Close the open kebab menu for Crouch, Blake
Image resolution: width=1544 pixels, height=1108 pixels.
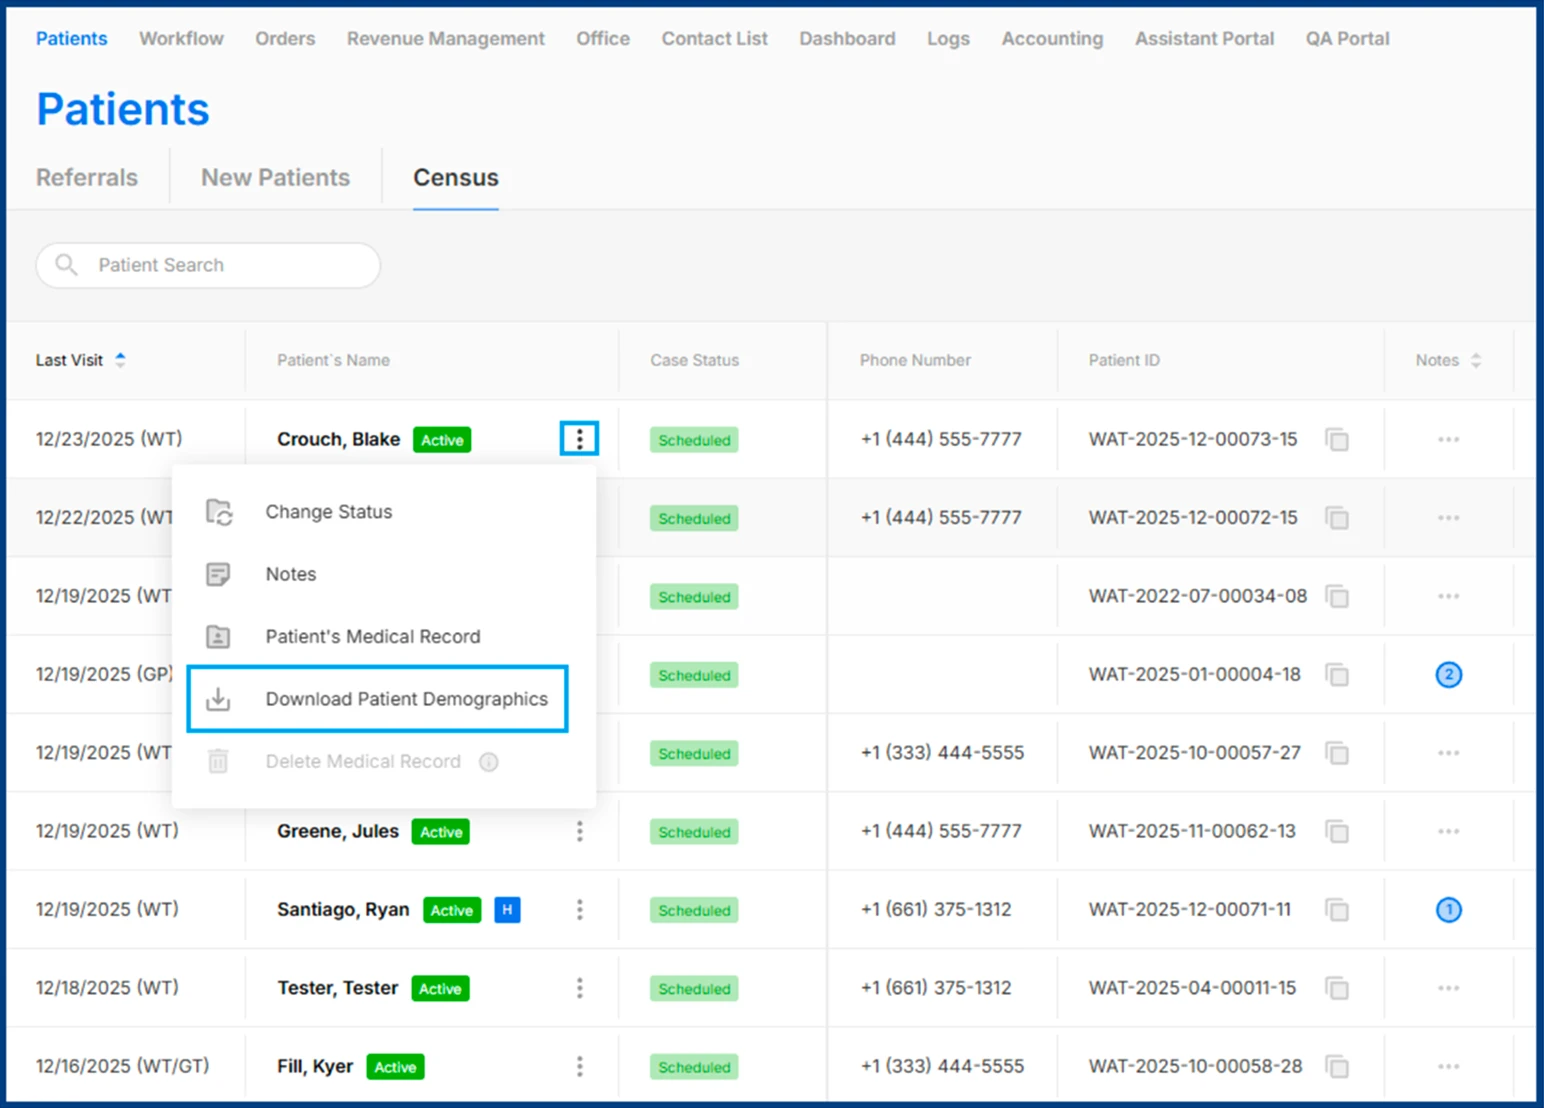click(579, 439)
